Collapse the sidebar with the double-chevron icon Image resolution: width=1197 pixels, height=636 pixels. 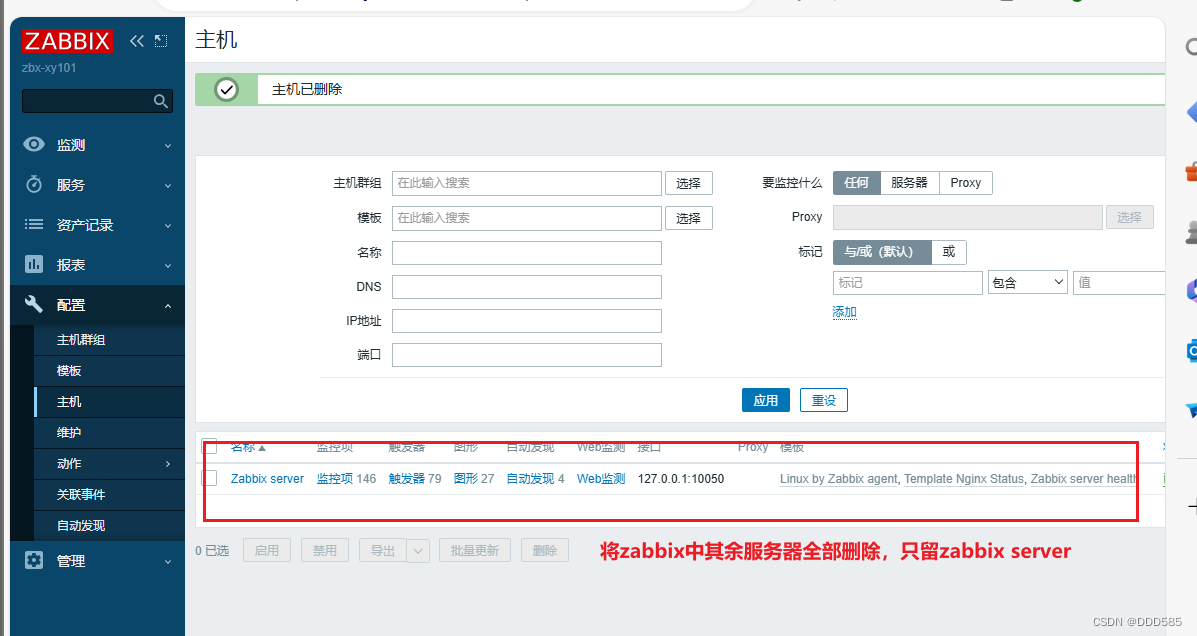pyautogui.click(x=137, y=42)
